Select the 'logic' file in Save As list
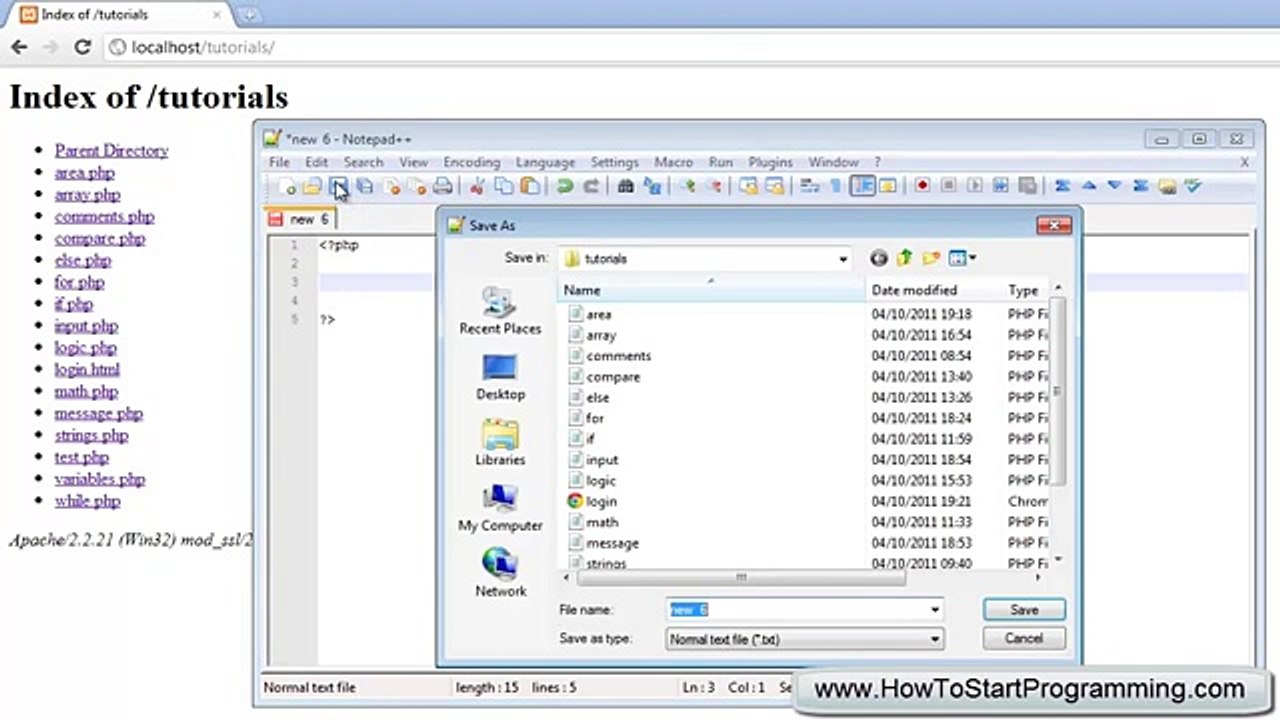Image resolution: width=1280 pixels, height=720 pixels. (601, 481)
